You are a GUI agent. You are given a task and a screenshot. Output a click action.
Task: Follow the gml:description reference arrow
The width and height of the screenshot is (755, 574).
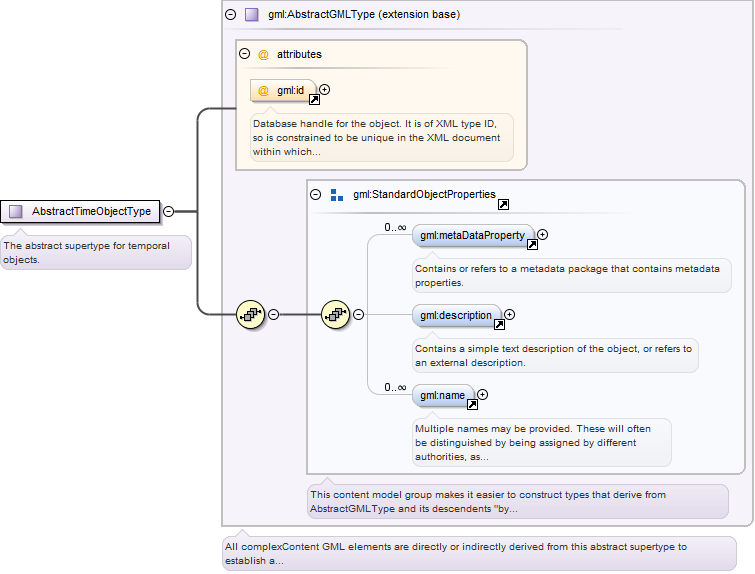(499, 325)
